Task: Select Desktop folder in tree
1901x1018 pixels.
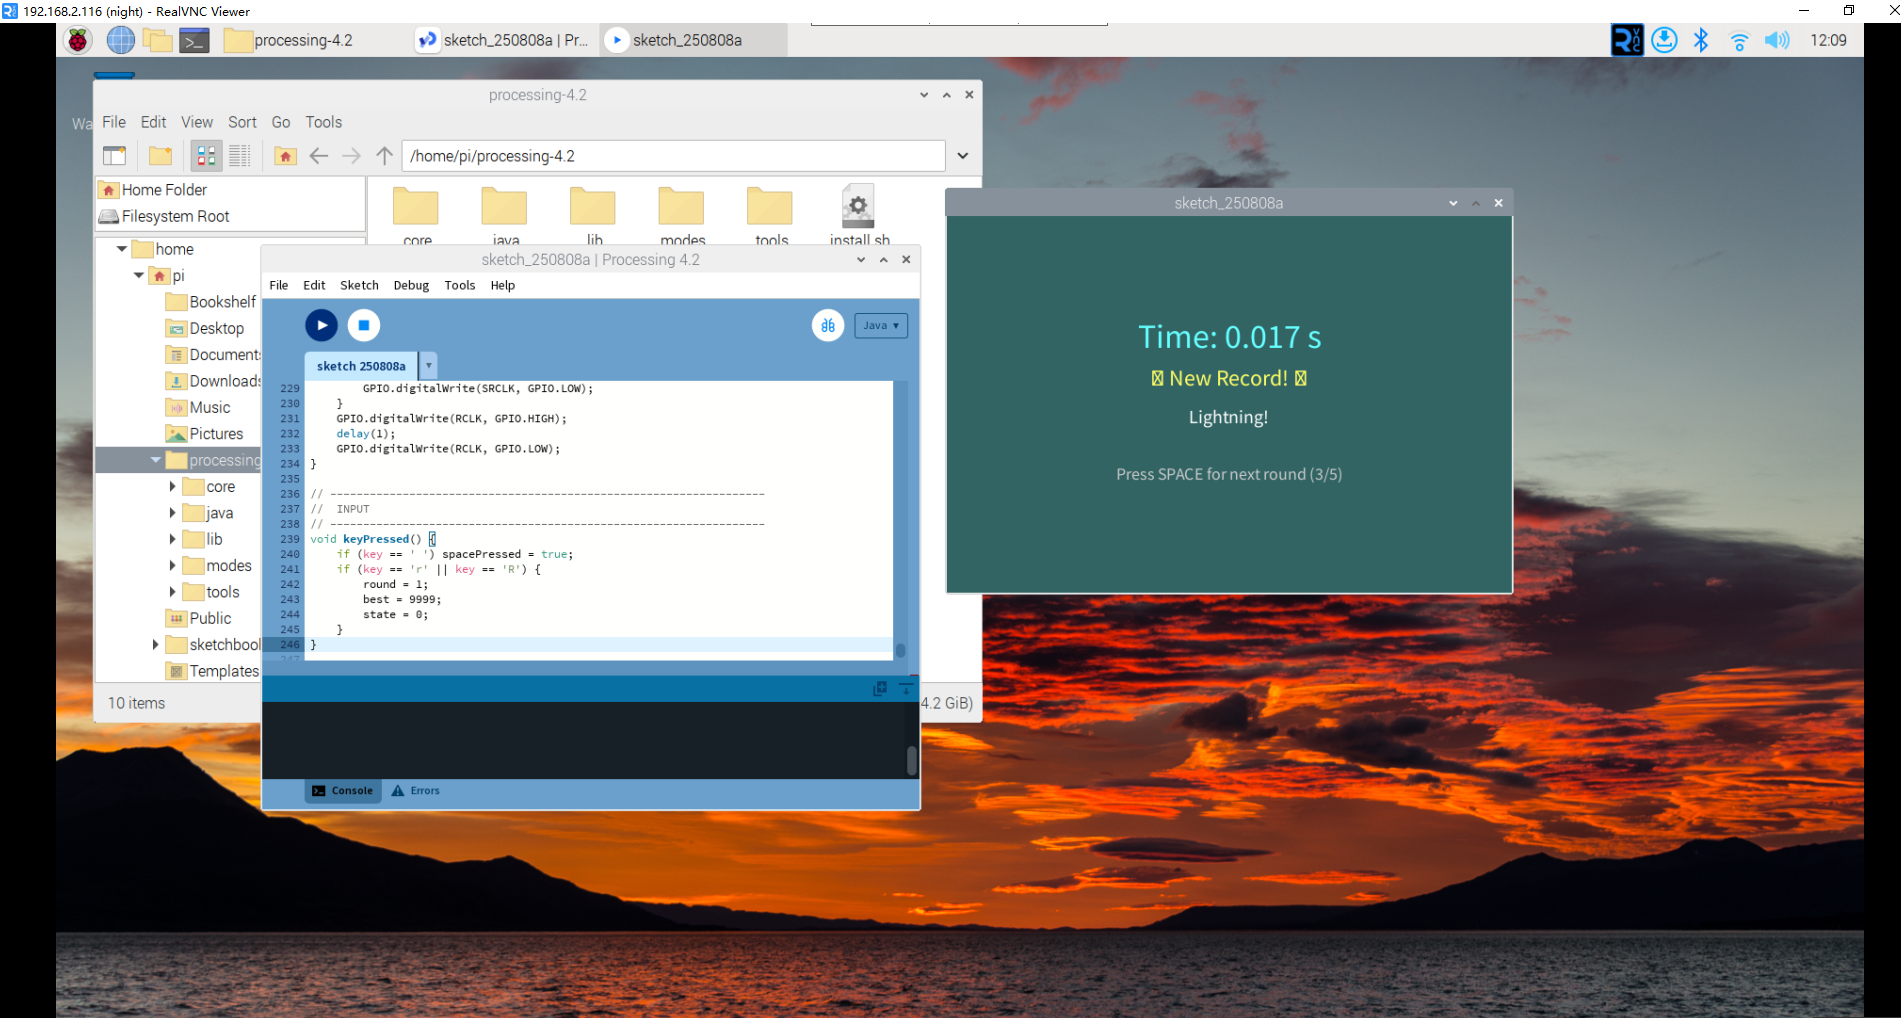Action: 206,328
